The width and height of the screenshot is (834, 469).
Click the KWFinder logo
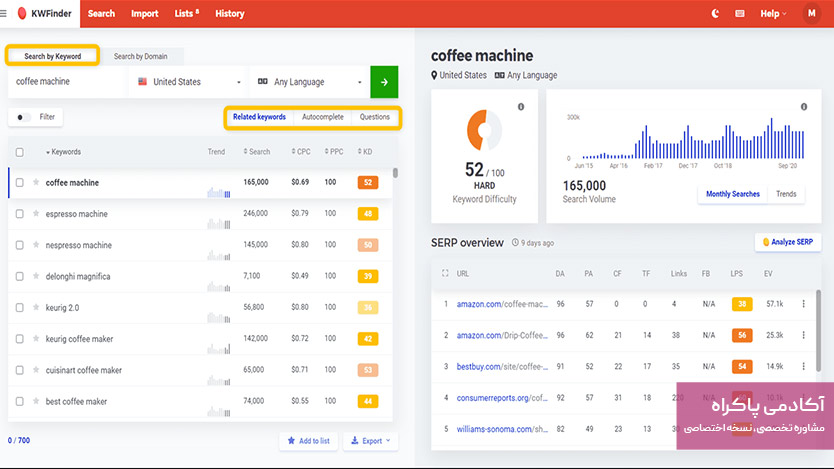44,13
